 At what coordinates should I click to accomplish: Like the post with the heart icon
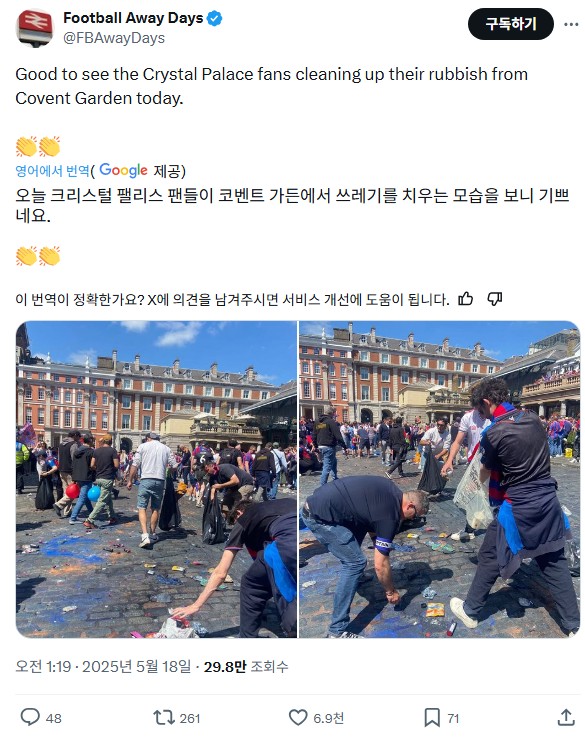pos(298,718)
